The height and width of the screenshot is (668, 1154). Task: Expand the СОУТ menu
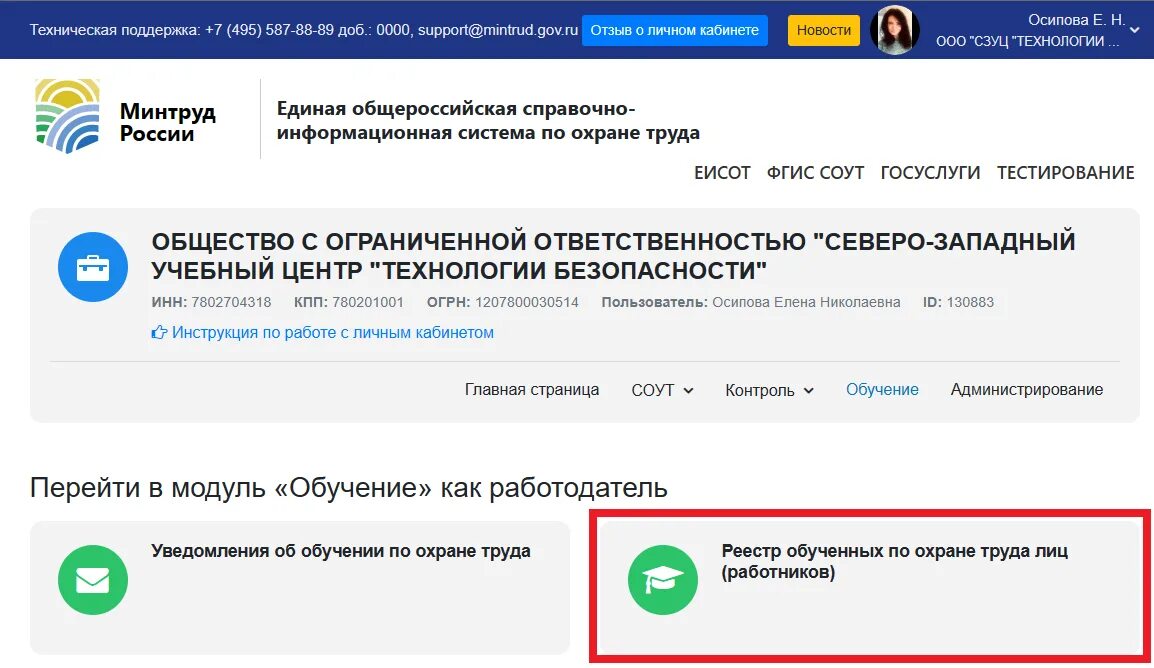coord(662,390)
